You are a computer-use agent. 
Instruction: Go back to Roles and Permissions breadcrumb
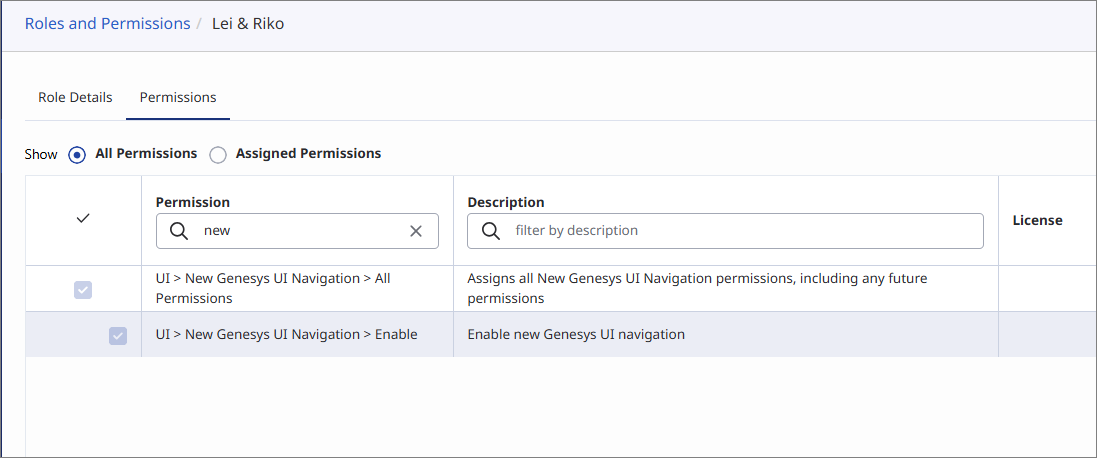click(107, 24)
